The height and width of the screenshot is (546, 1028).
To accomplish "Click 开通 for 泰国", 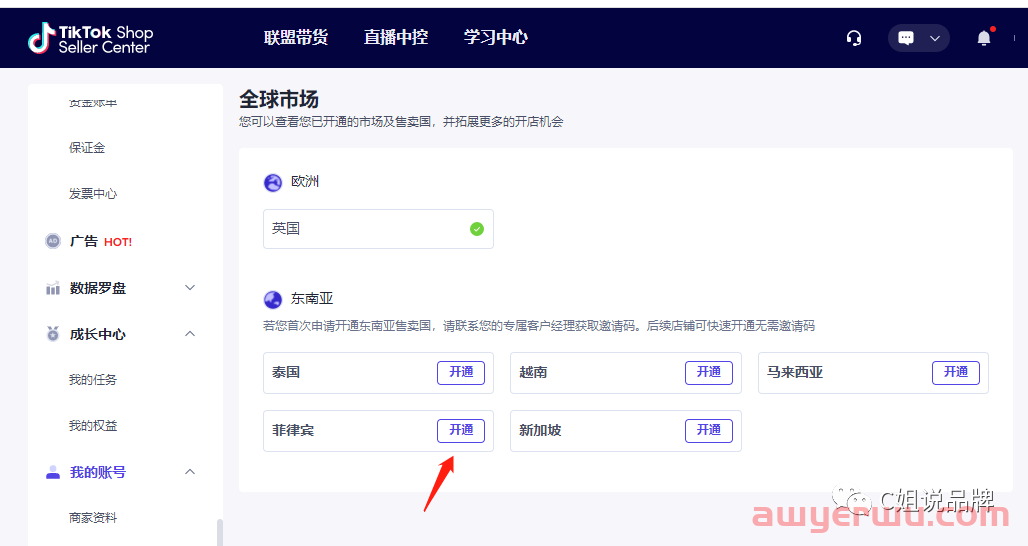I will click(x=461, y=372).
